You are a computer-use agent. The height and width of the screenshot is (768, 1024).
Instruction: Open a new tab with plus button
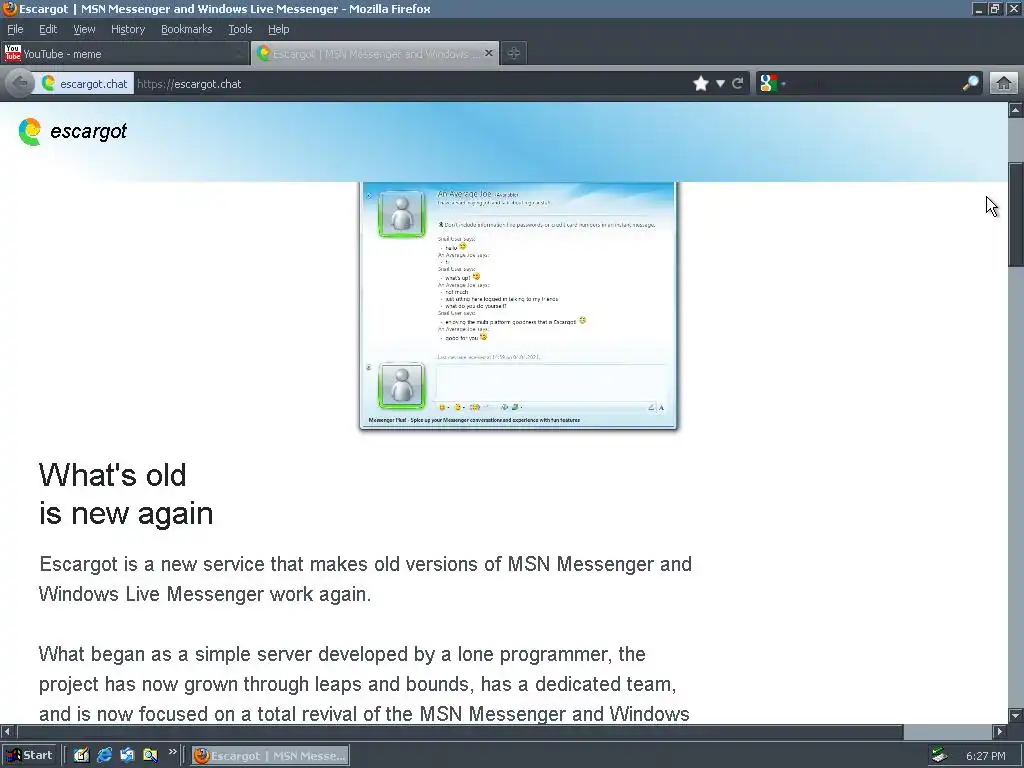[513, 54]
